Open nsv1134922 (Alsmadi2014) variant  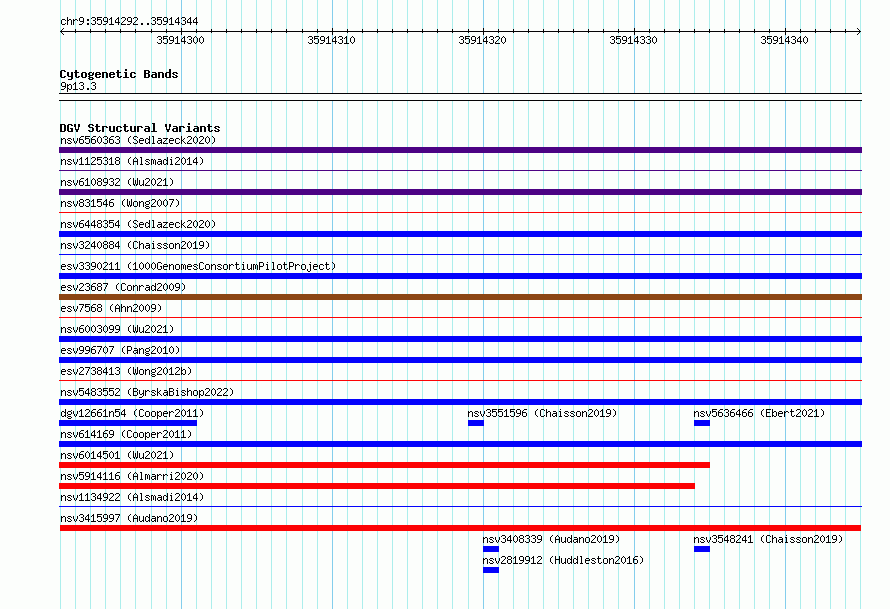coord(132,497)
